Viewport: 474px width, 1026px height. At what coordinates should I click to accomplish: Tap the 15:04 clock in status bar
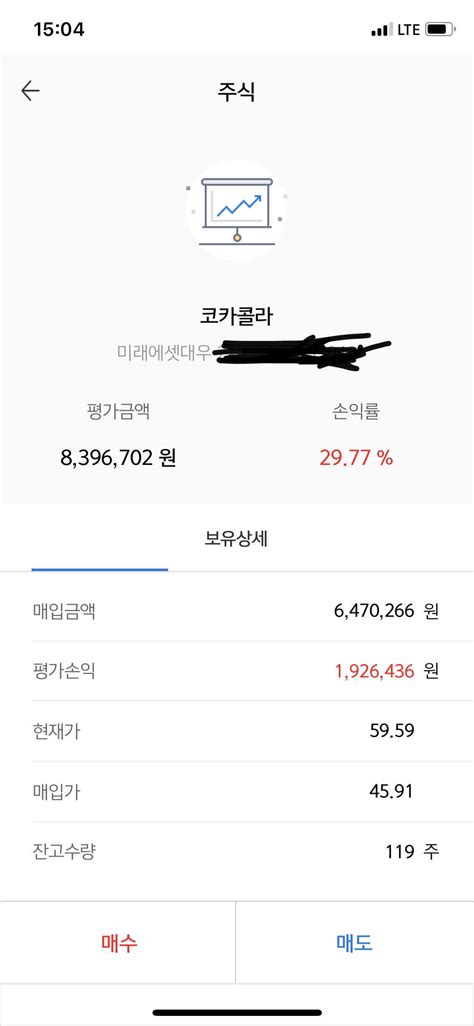coord(58,29)
